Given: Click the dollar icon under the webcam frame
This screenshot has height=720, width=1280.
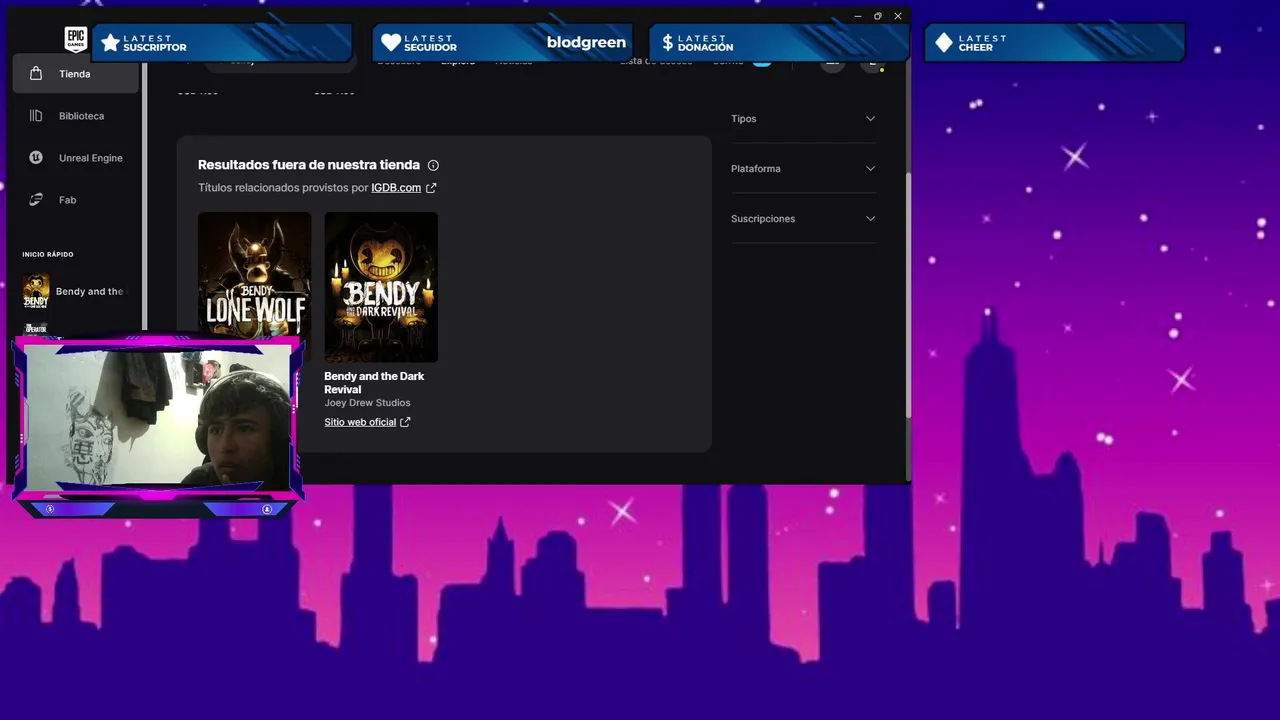Looking at the screenshot, I should tap(50, 509).
